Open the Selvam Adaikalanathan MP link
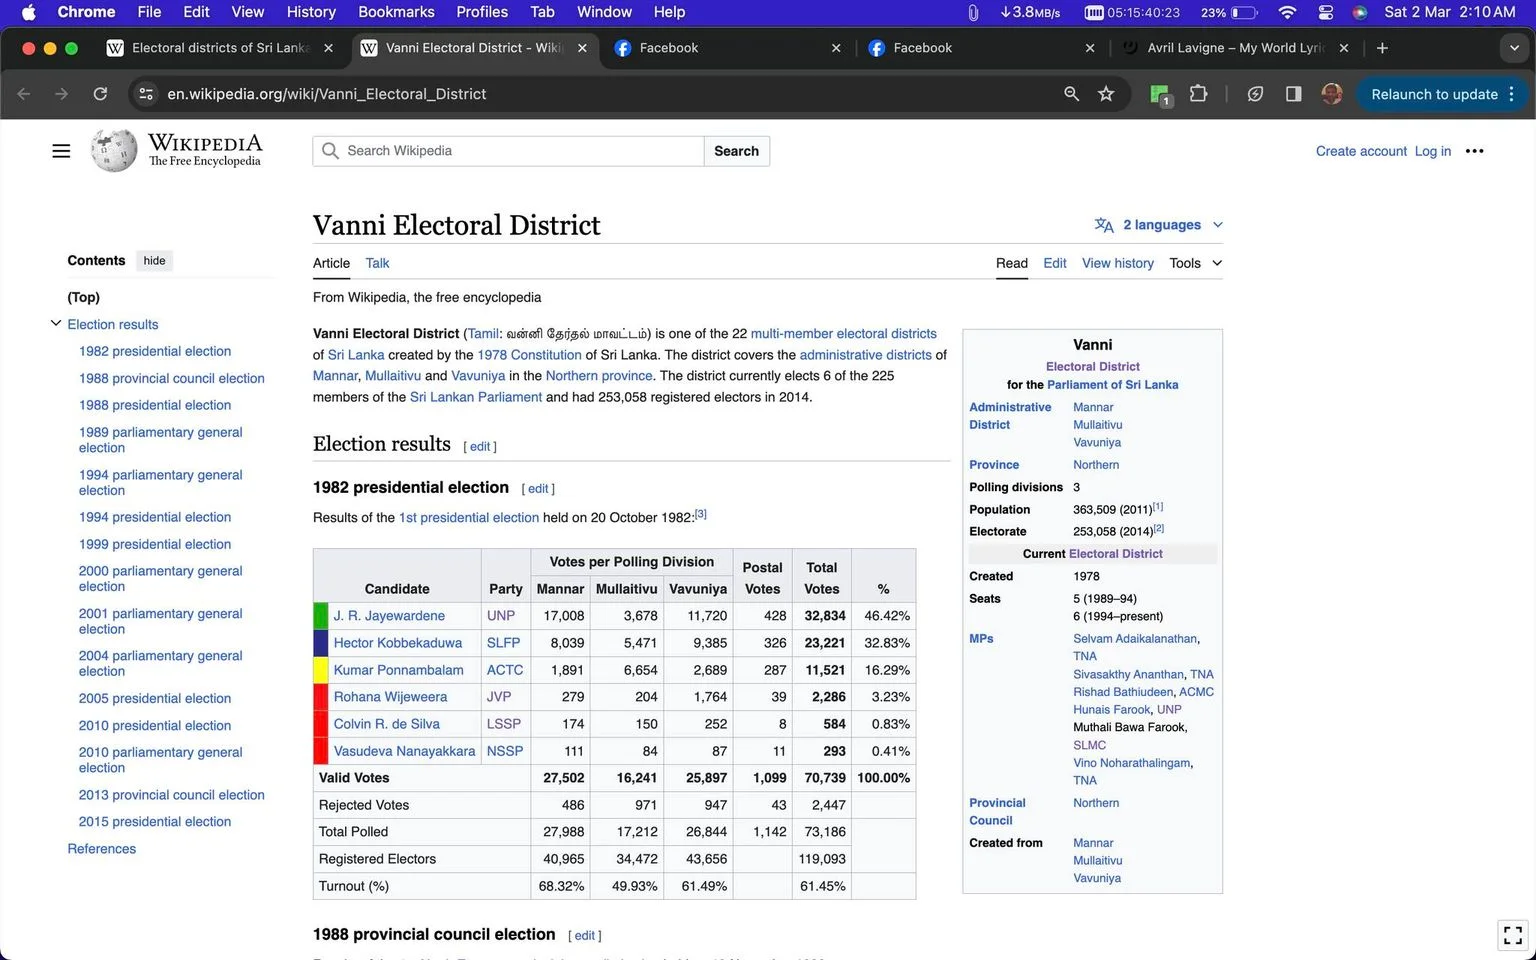Viewport: 1536px width, 960px height. tap(1135, 639)
